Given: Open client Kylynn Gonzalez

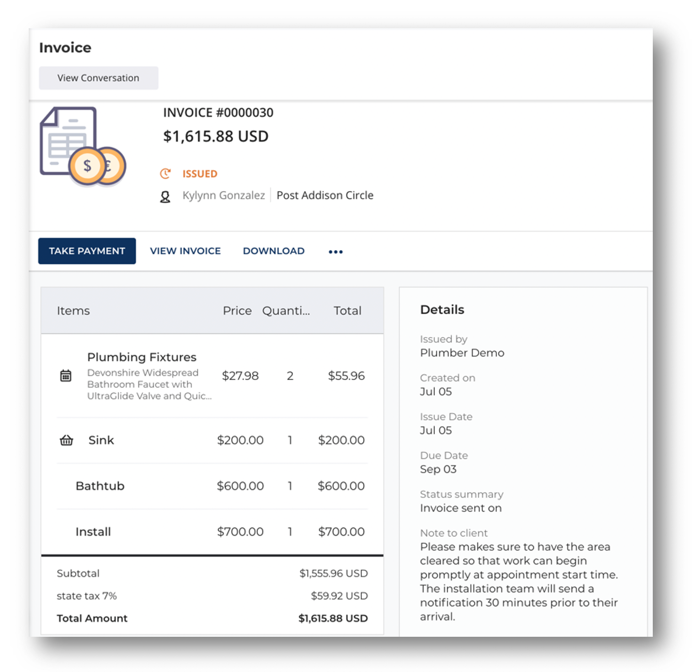Looking at the screenshot, I should [224, 195].
